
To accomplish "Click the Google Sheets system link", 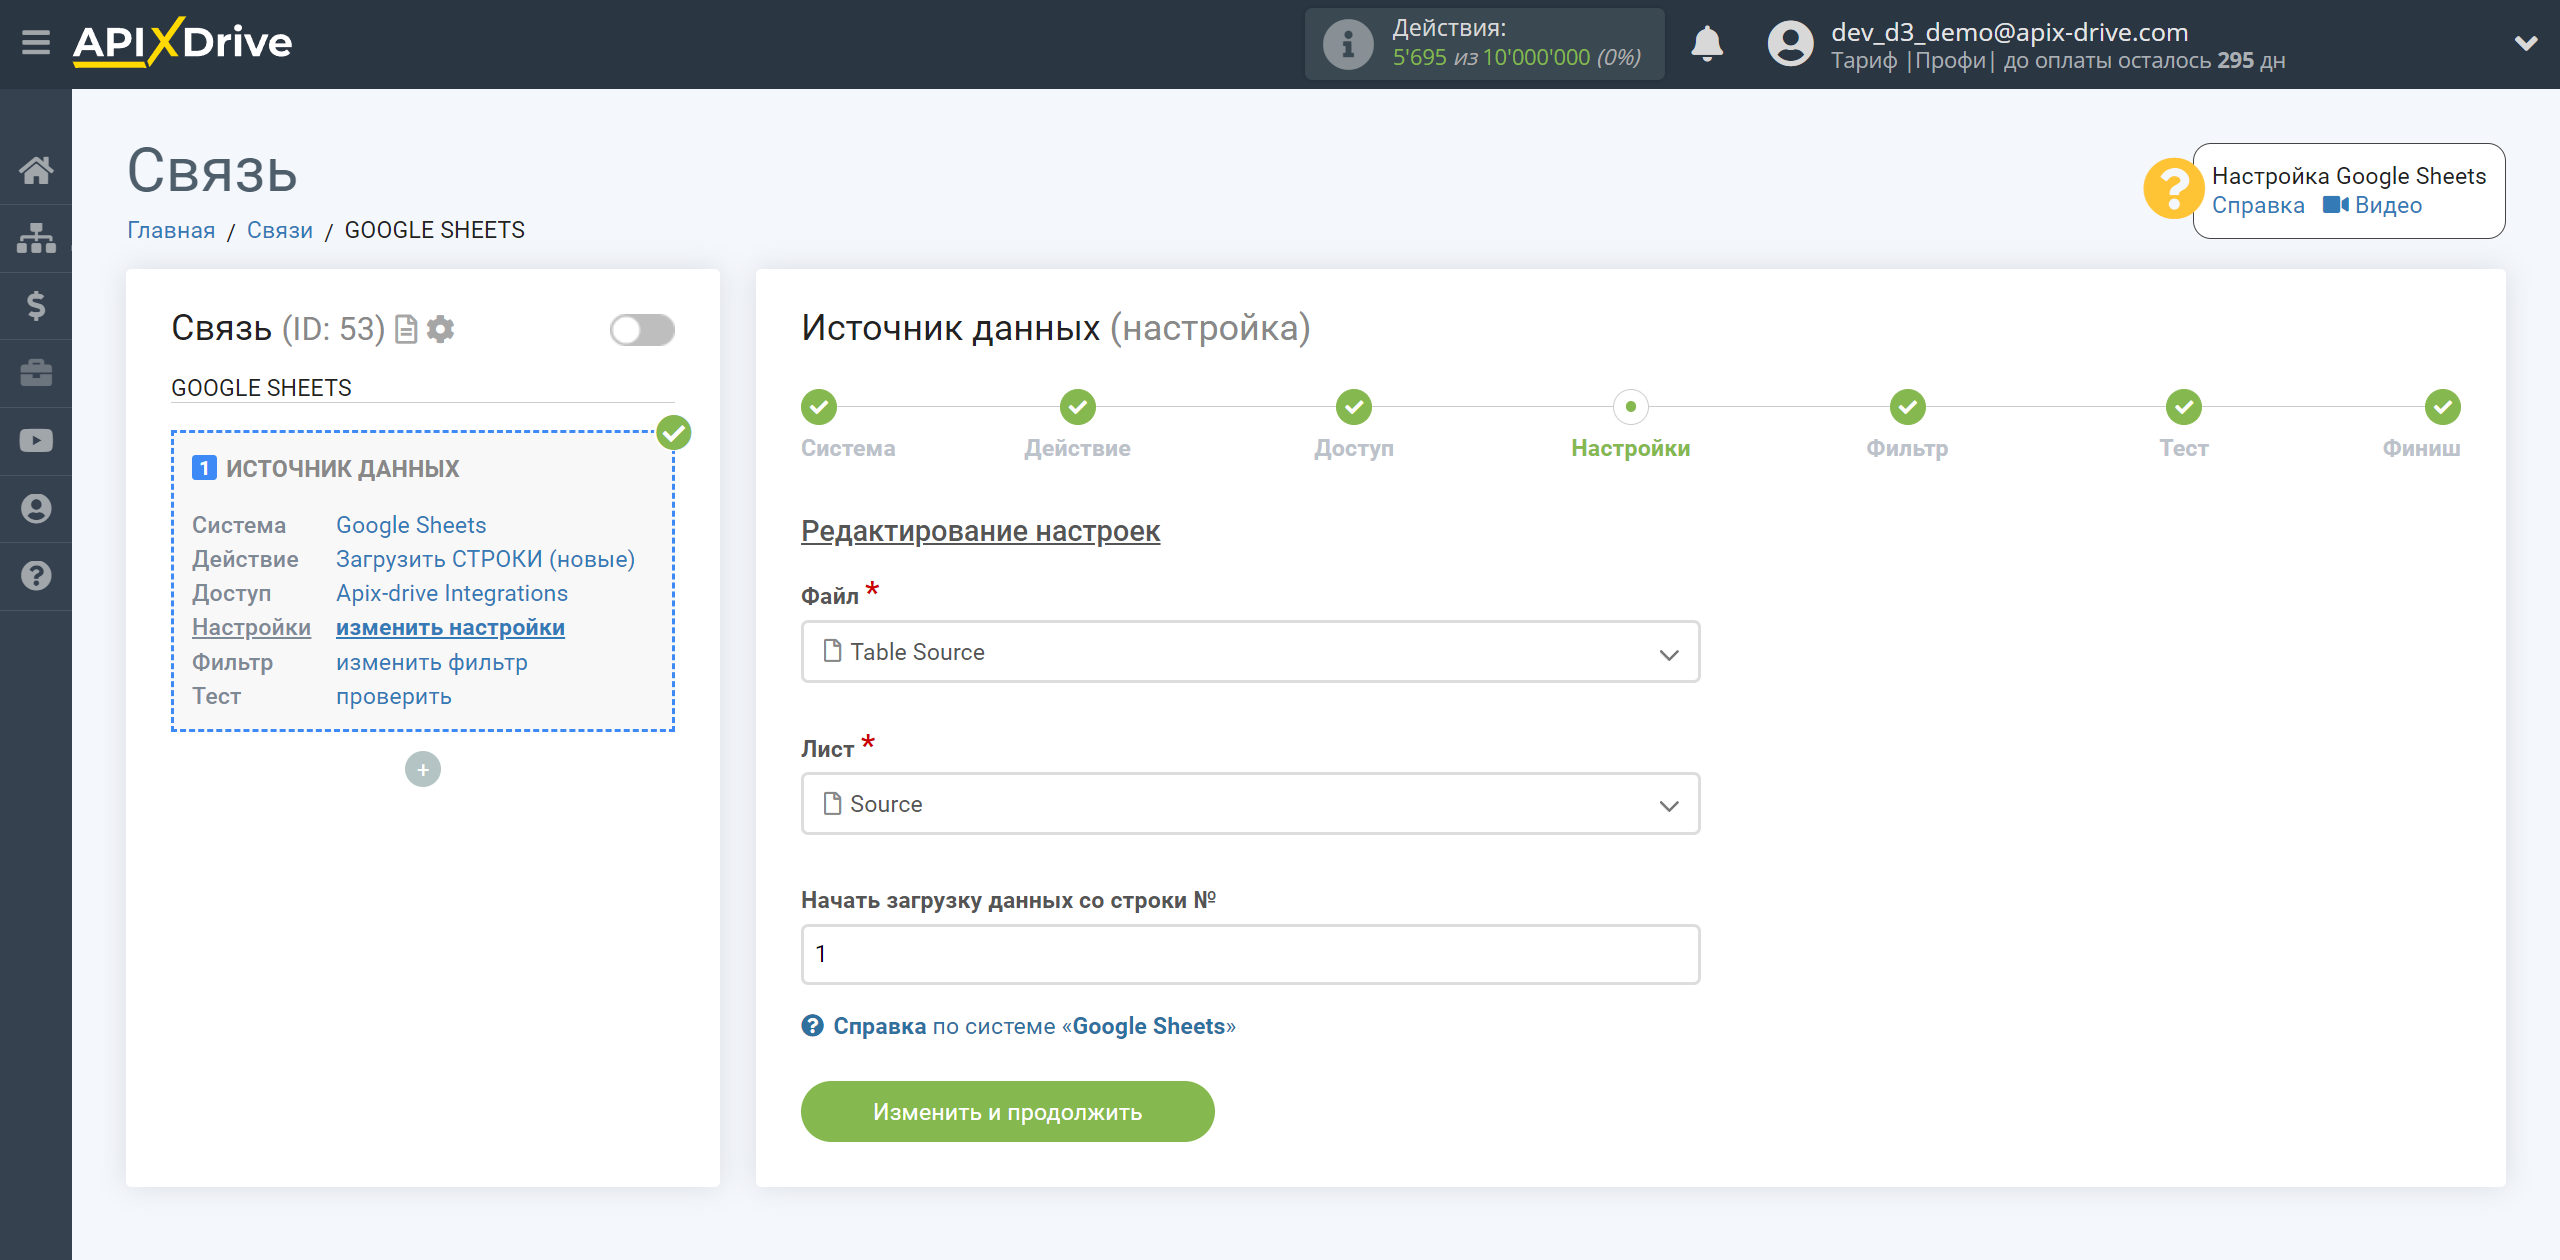I will [x=411, y=525].
